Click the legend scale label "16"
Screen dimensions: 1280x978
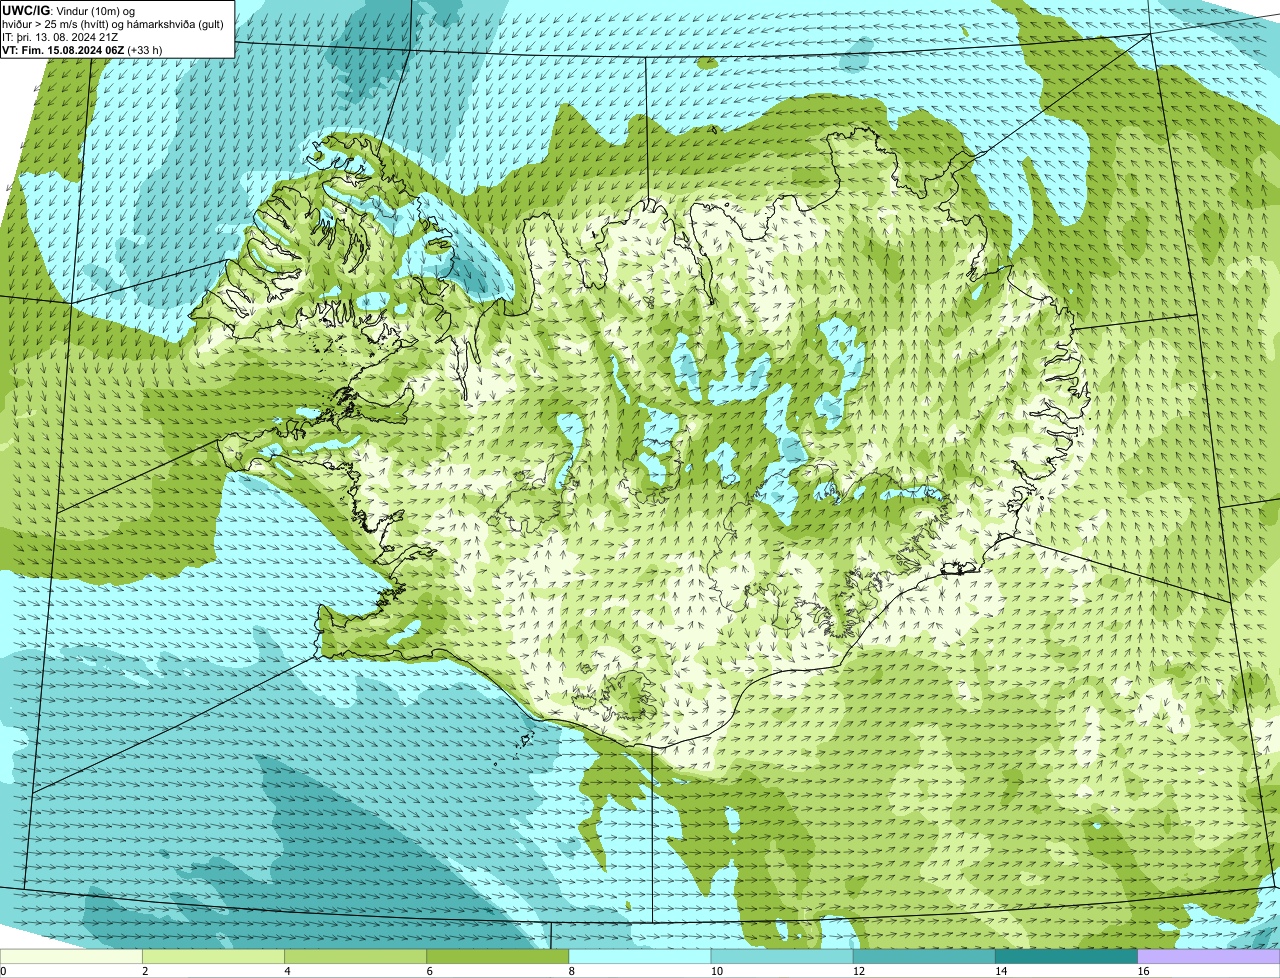[1144, 971]
